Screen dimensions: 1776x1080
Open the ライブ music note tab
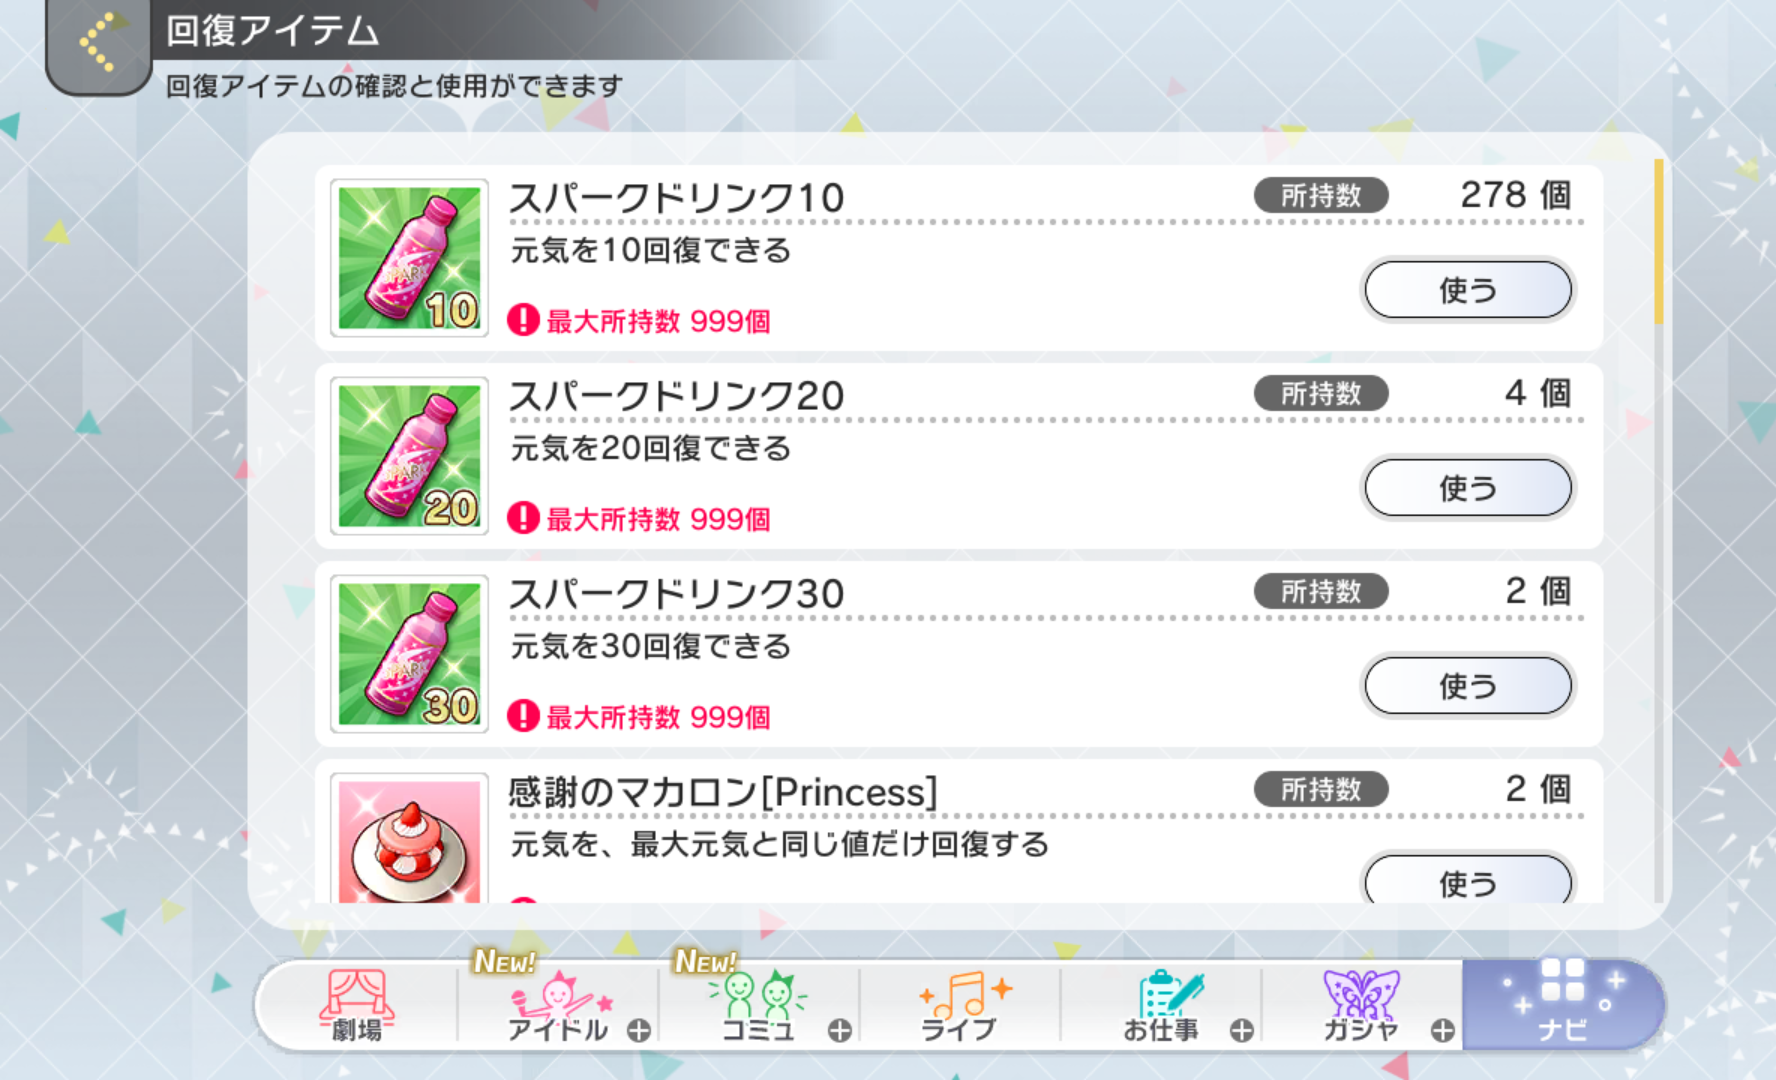(x=960, y=1005)
